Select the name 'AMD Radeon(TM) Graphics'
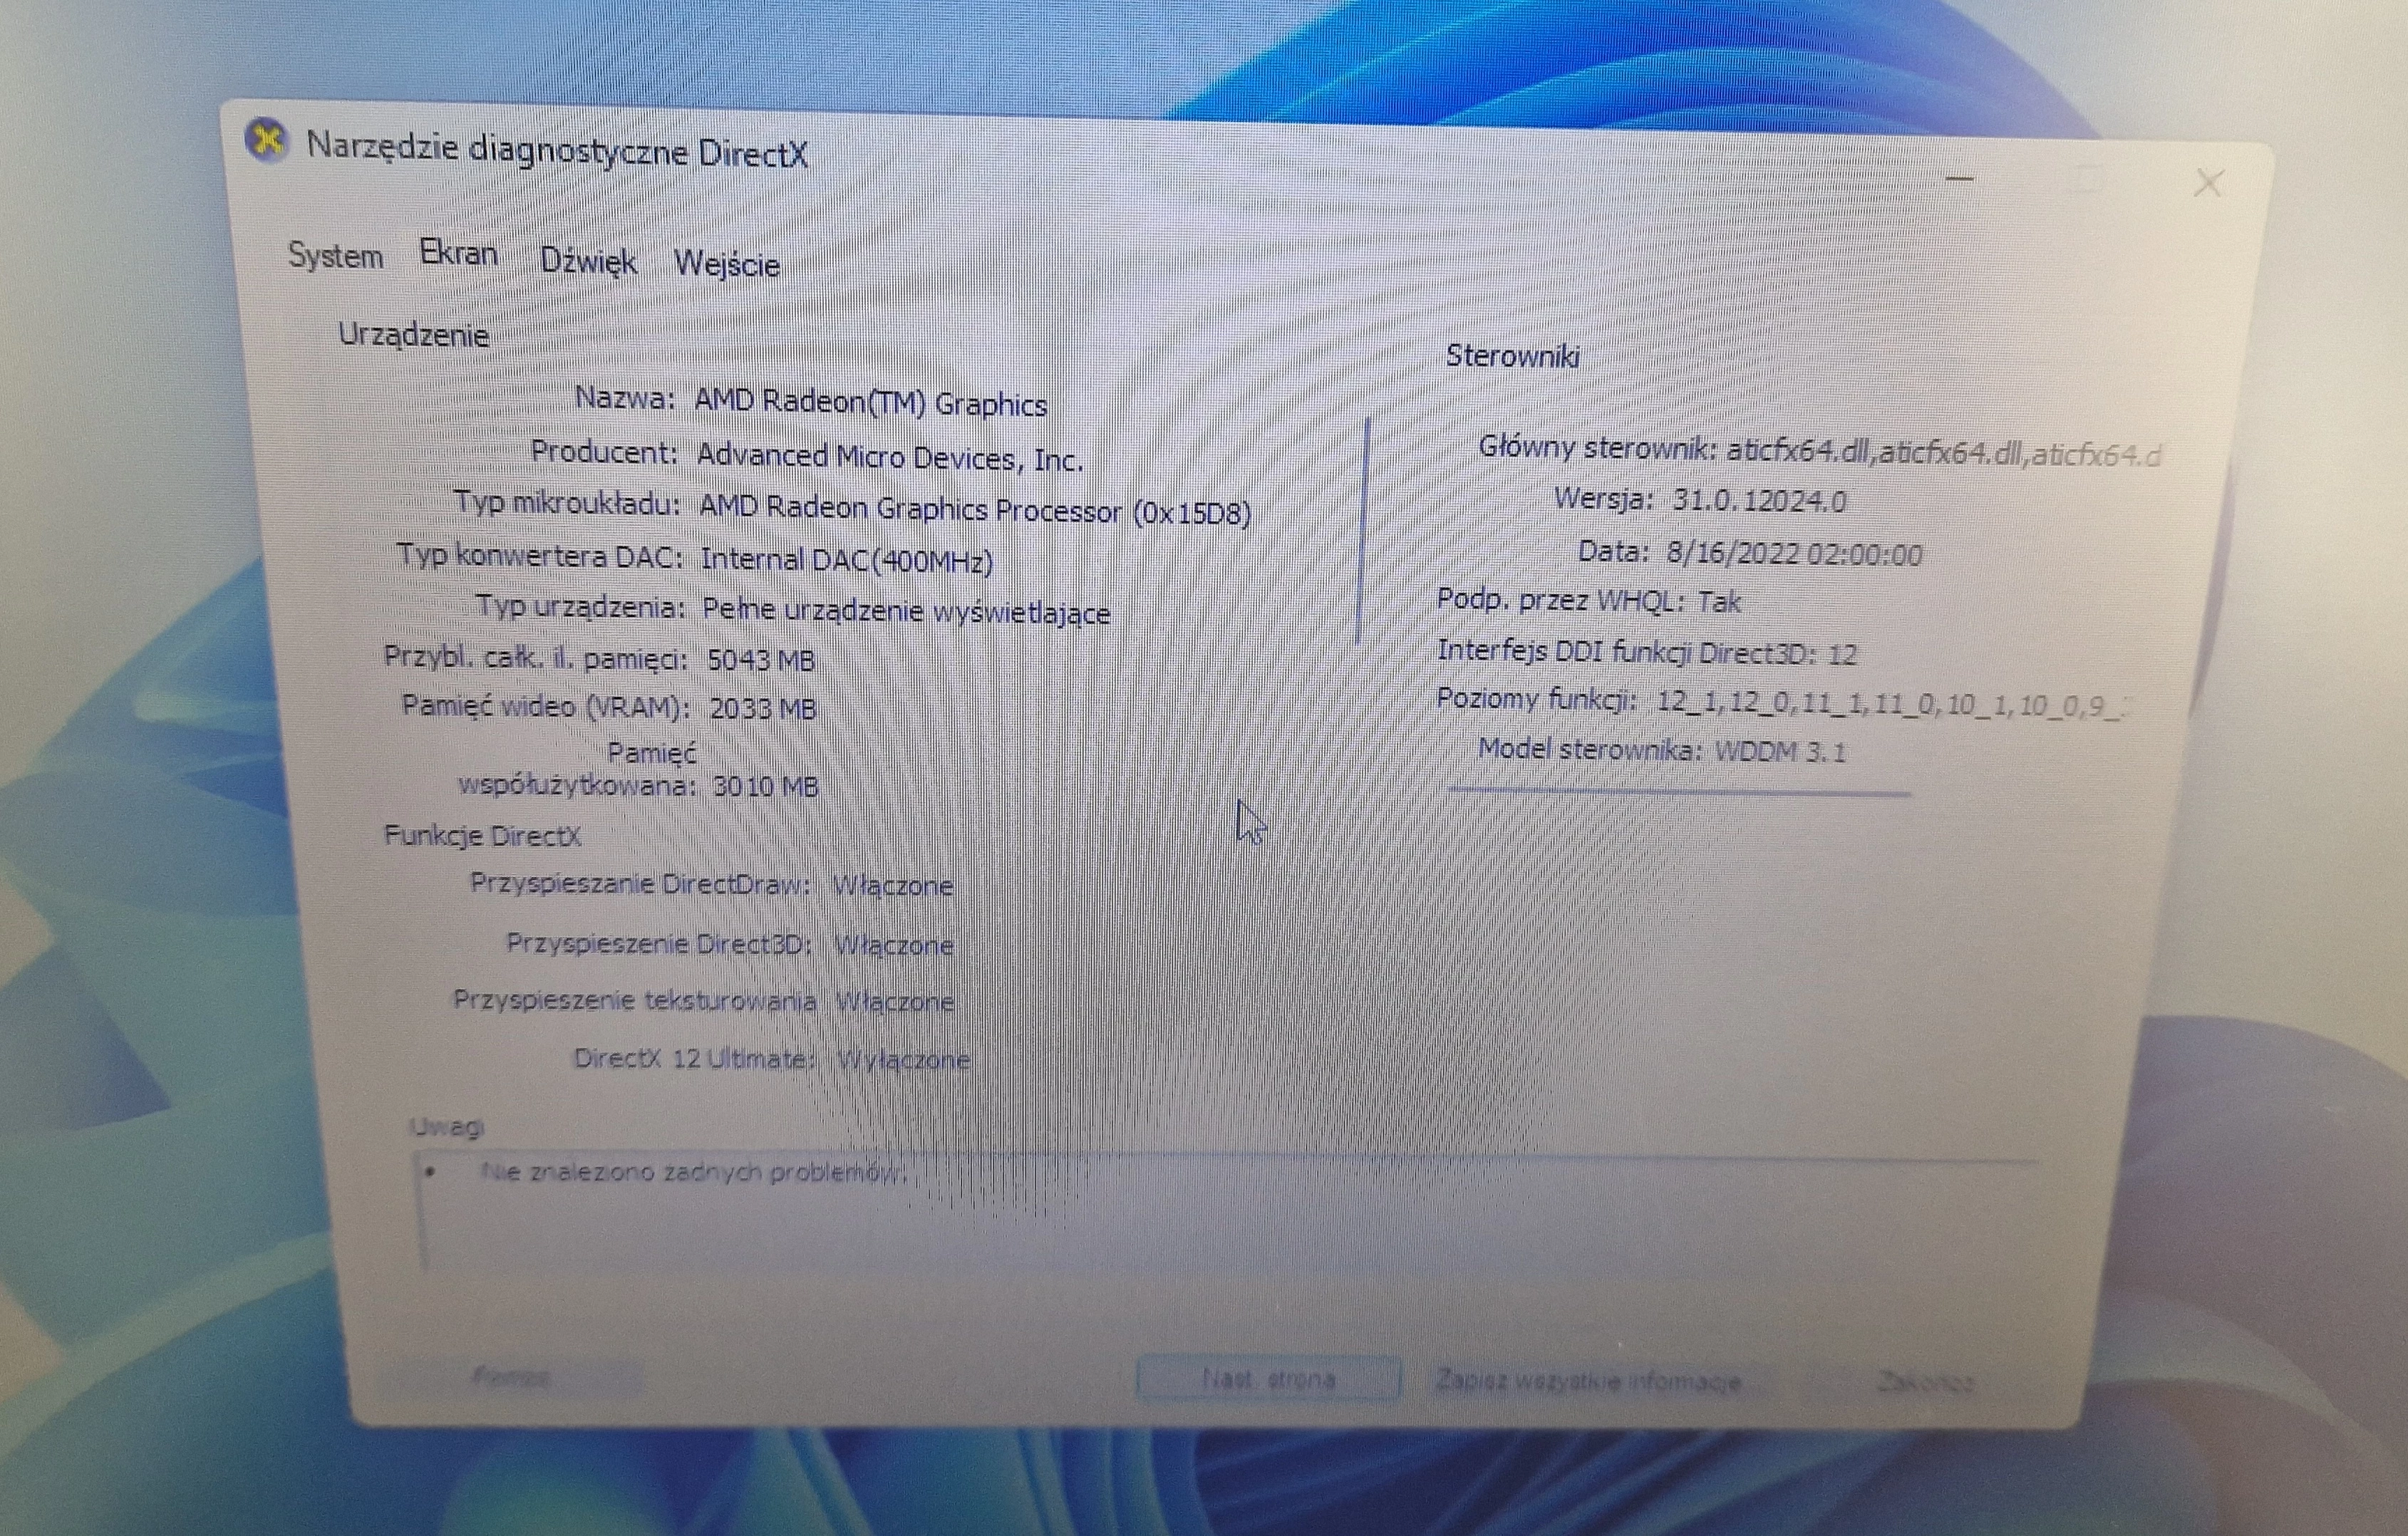Image resolution: width=2408 pixels, height=1536 pixels. coord(870,403)
